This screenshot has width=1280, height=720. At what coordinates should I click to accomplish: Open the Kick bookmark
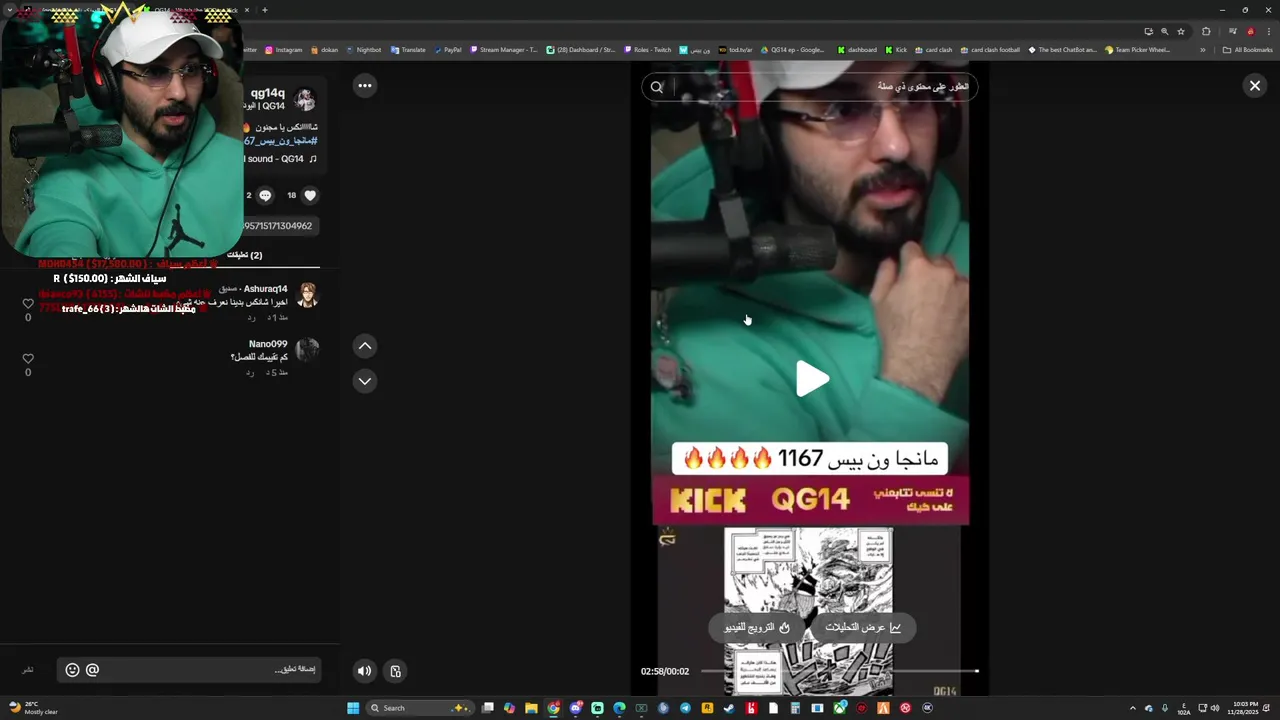[x=896, y=50]
